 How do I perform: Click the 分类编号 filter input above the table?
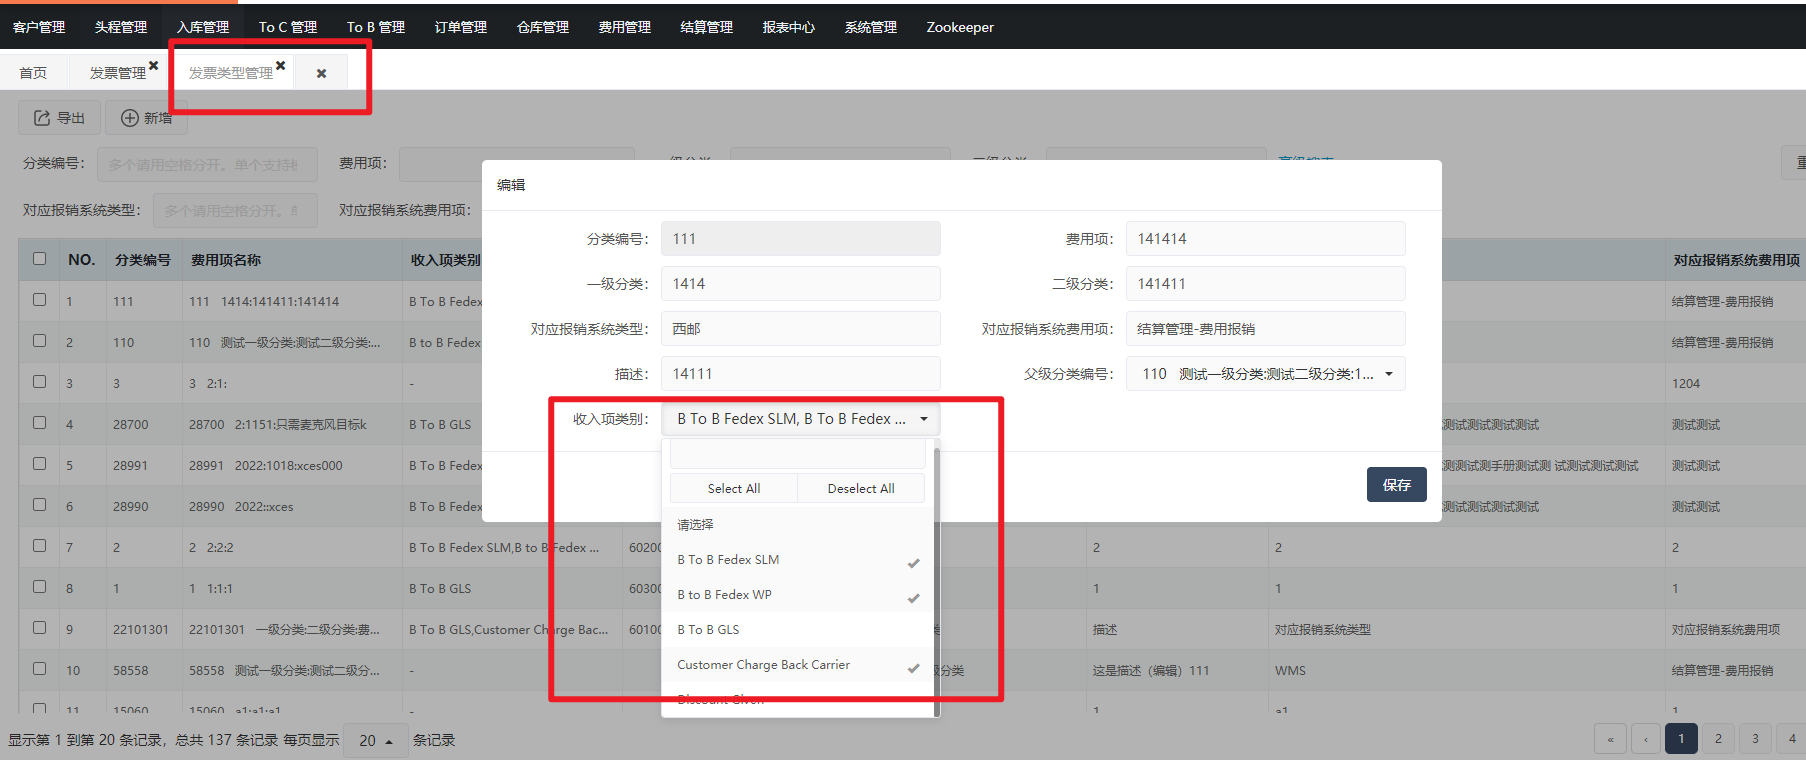[x=207, y=164]
